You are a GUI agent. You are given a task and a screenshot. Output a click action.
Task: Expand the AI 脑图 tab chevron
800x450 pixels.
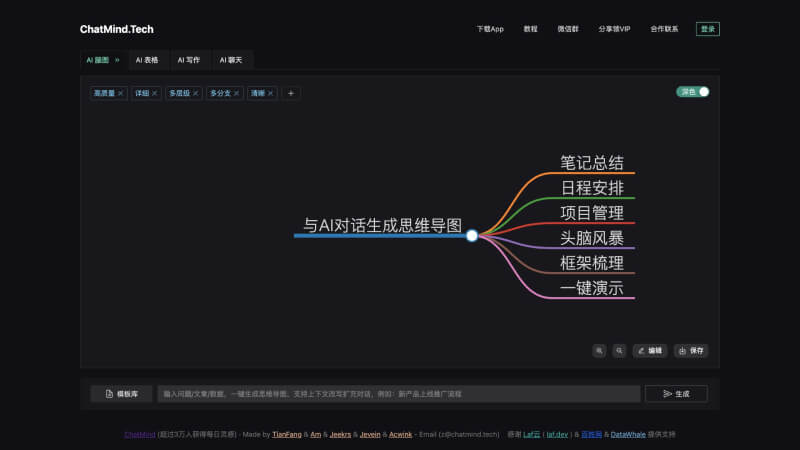tap(117, 60)
